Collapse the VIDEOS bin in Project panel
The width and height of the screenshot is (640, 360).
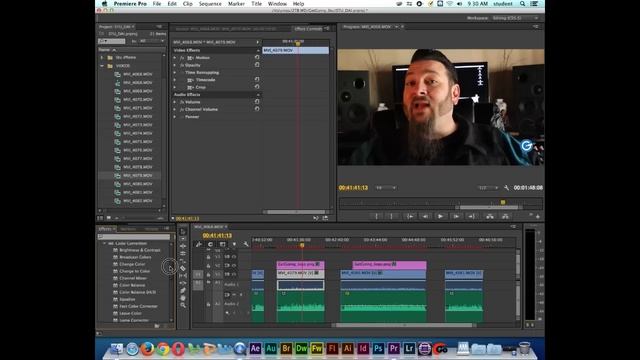tap(102, 66)
